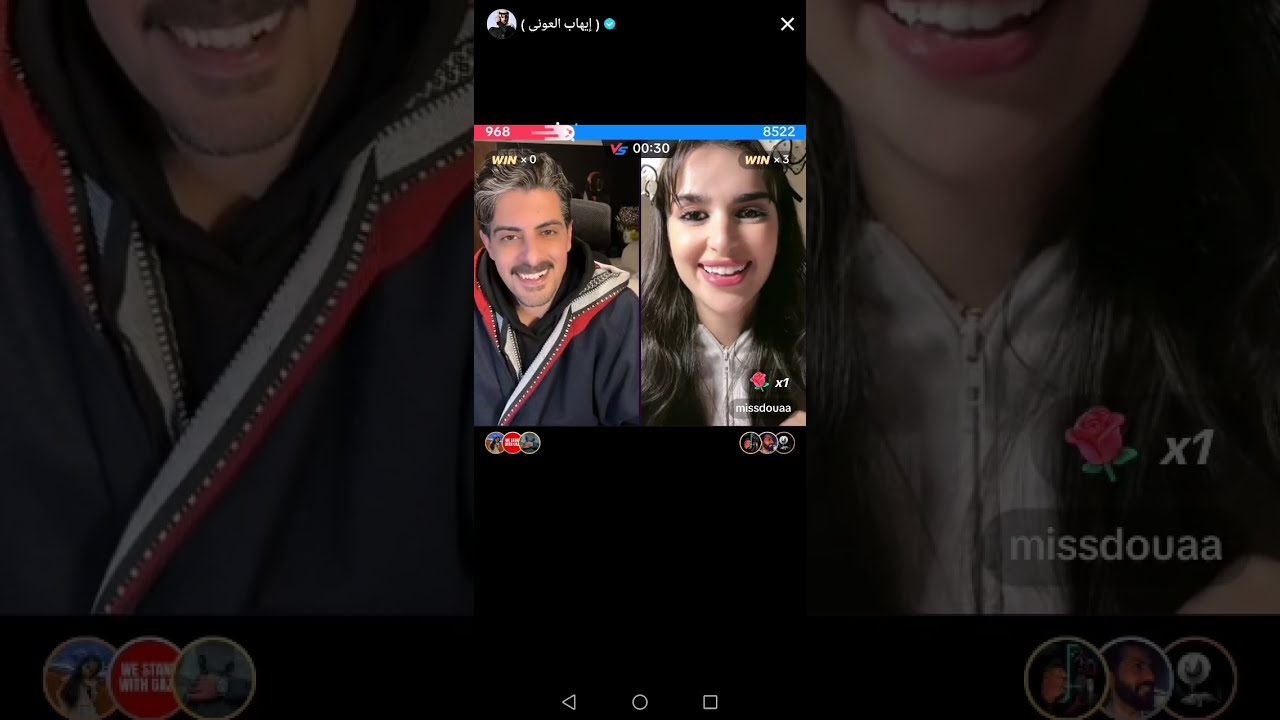Click the 00:30 battle timer
The image size is (1280, 720).
(651, 149)
